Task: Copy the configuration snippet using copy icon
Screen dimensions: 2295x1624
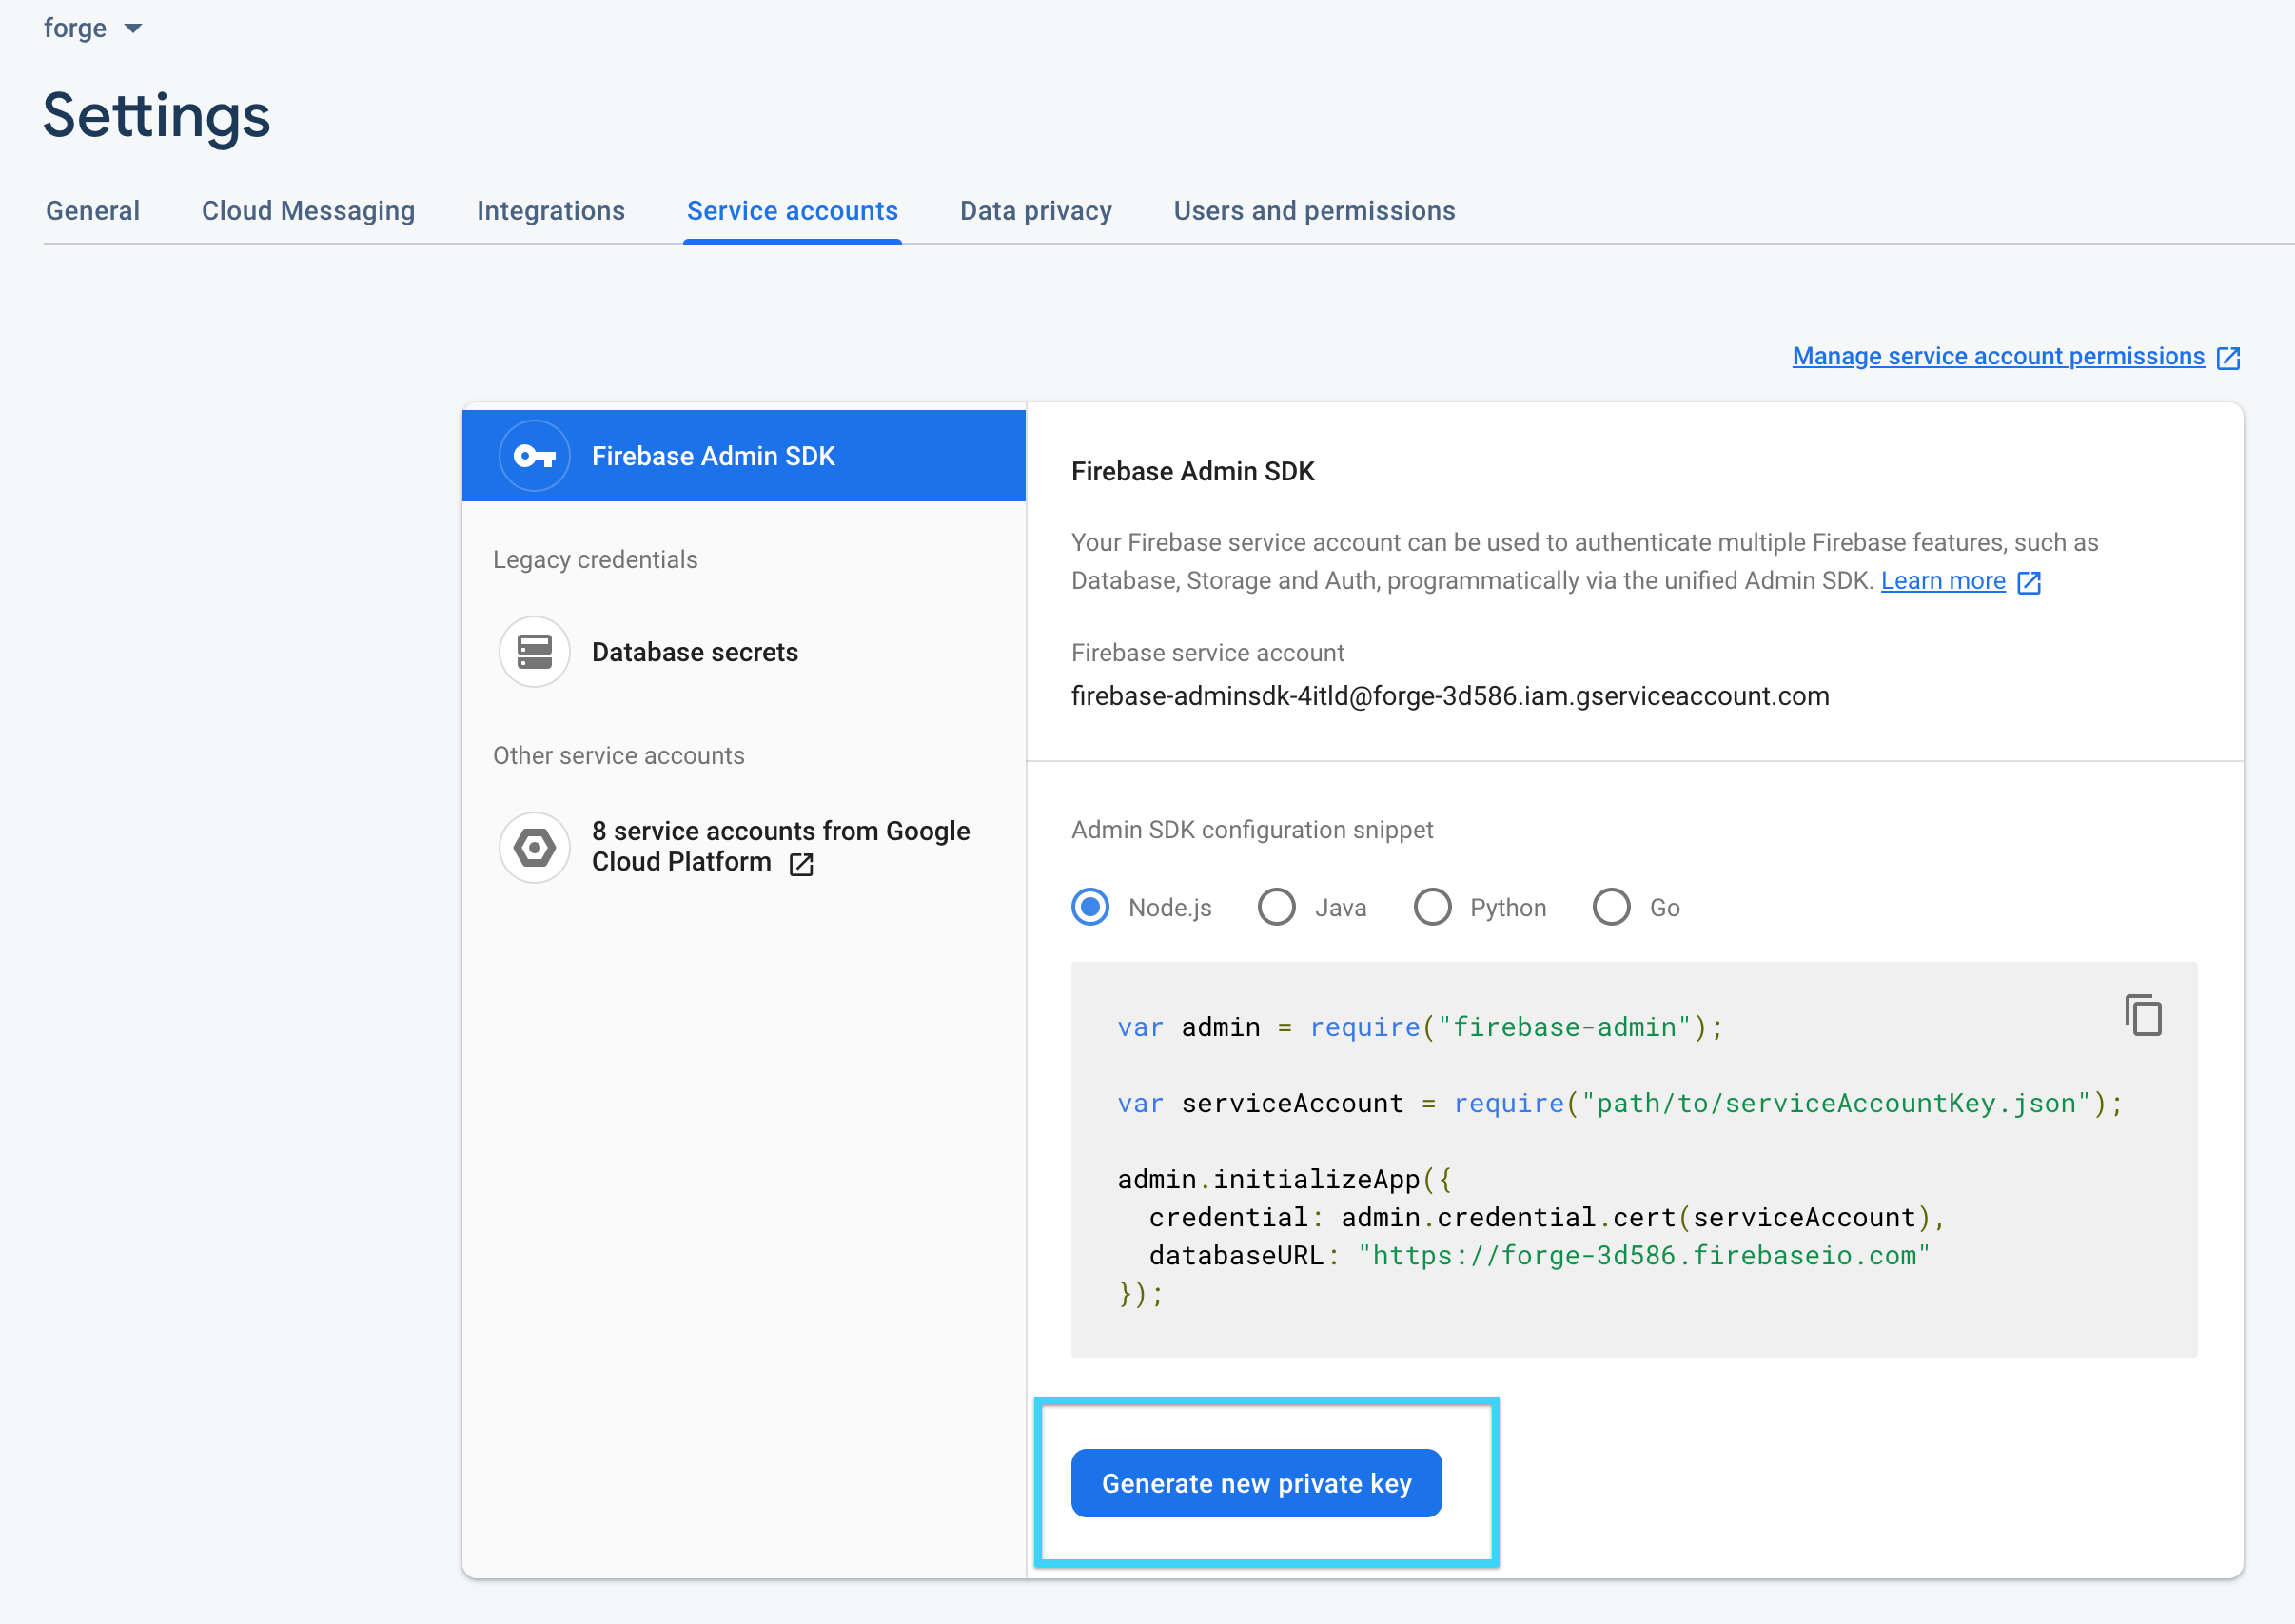Action: [x=2143, y=1015]
